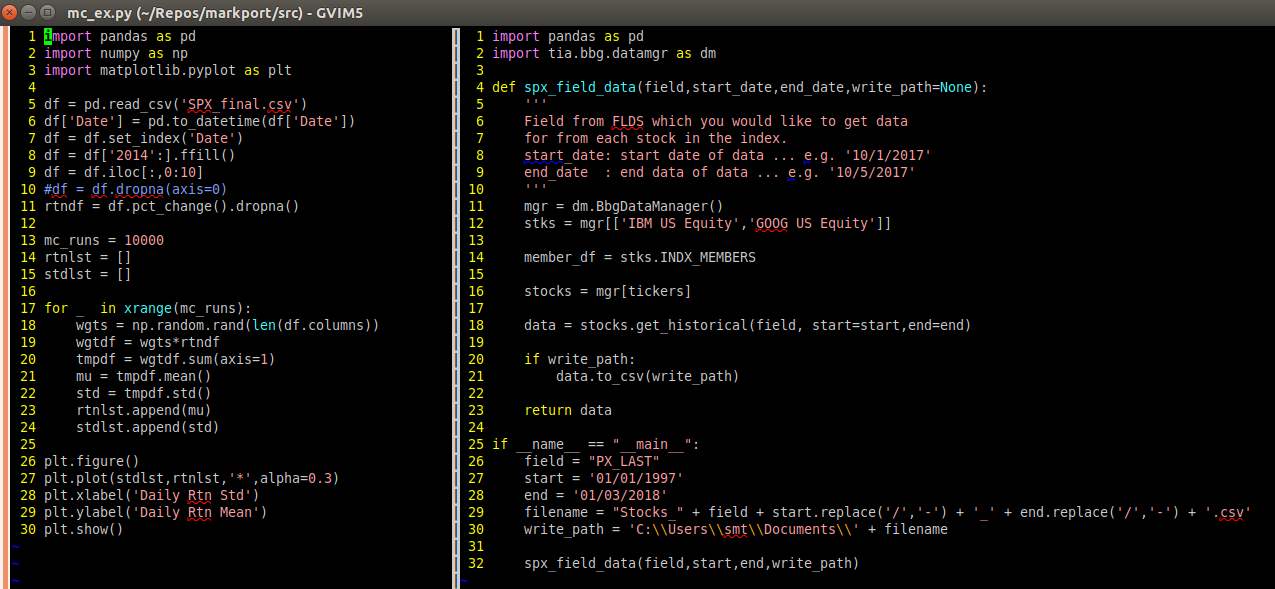Click 'xrange(mc_runs):' in the for loop

coord(188,308)
